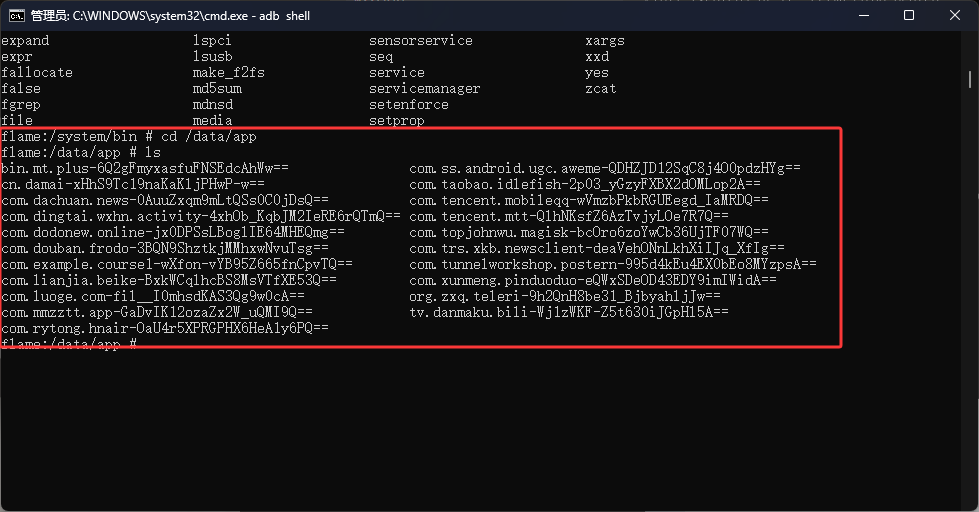Click the 'sensorservice' command name
Screen dimensions: 979x512
point(421,41)
